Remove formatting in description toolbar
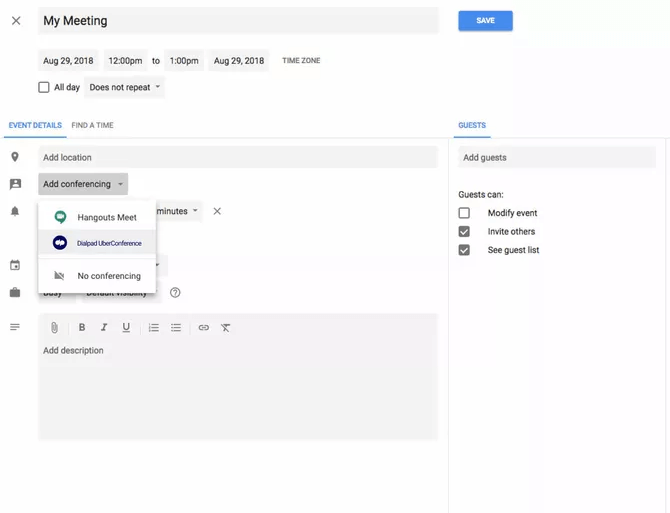The height and width of the screenshot is (513, 670). tap(226, 328)
